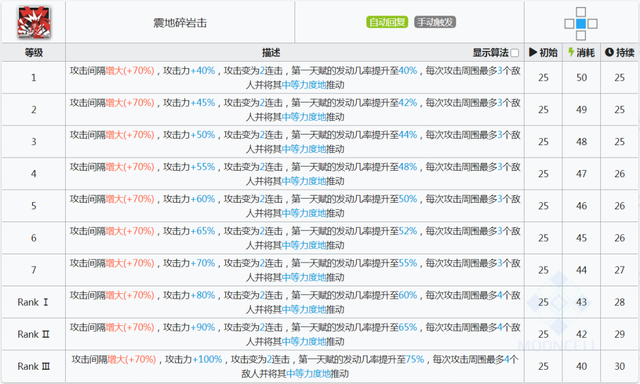Select level 1 row label
Screen dimensions: 640x384
(x=34, y=78)
